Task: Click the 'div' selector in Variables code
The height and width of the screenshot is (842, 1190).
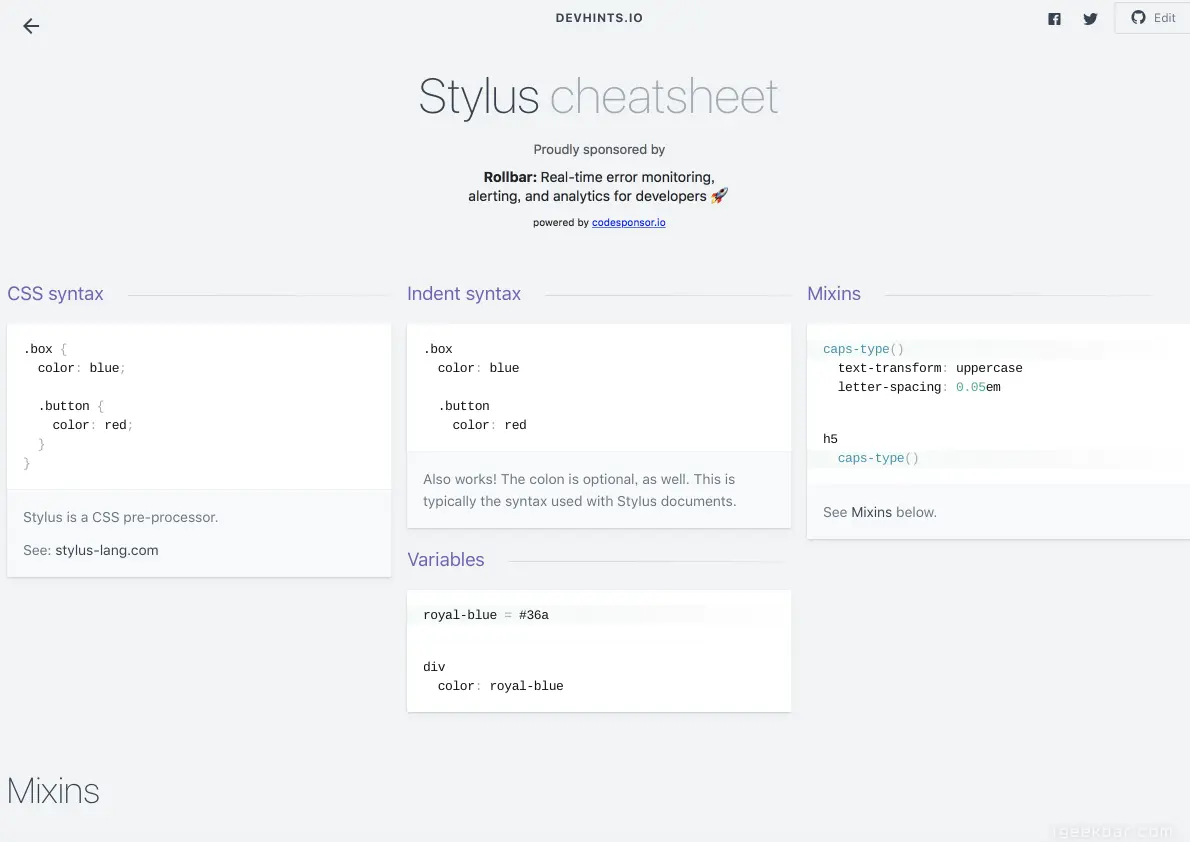Action: click(434, 667)
